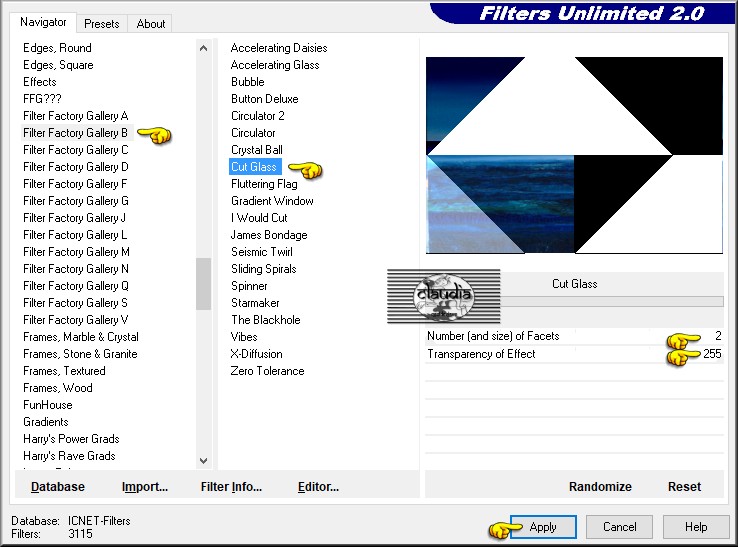This screenshot has height=547, width=738.
Task: Select the Effects category
Action: (40, 82)
